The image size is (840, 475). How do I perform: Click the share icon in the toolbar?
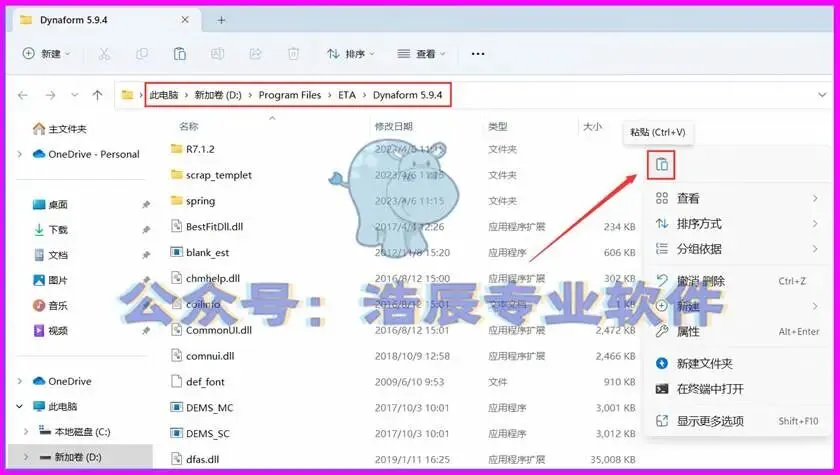pos(256,54)
